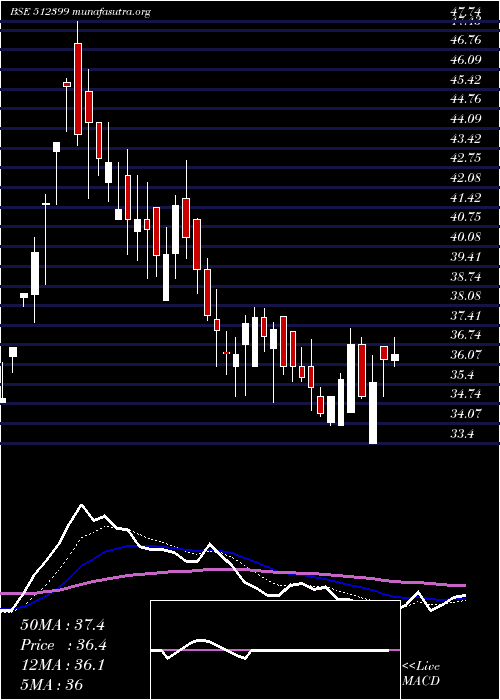Select the tallest red candlestick at the peak

click(78, 89)
